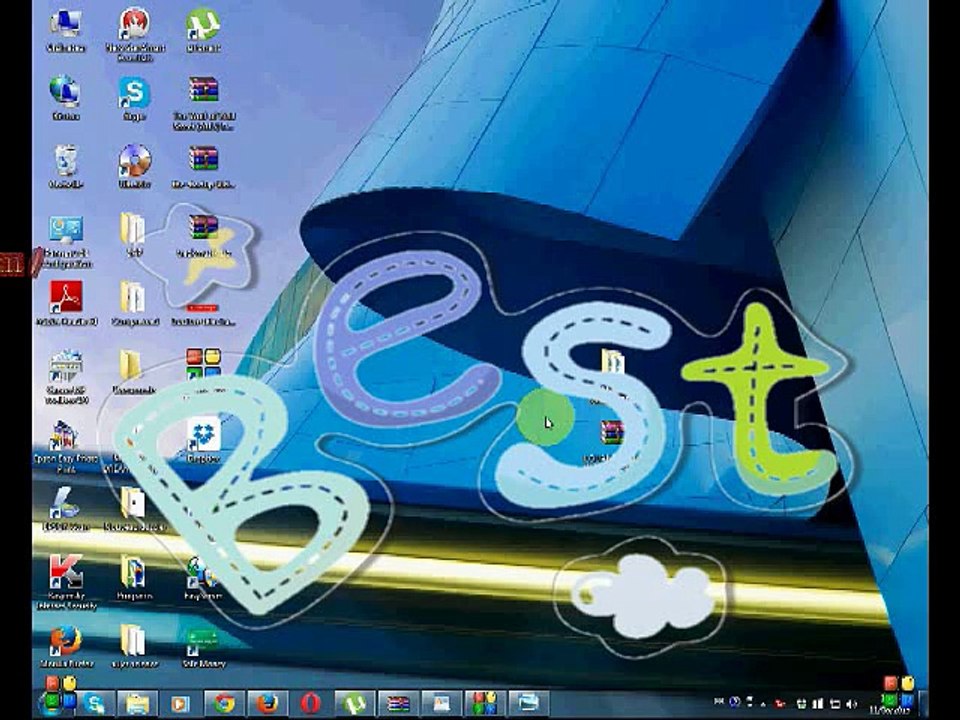Open the Dropbox desktop shortcut
This screenshot has height=720, width=960.
[x=203, y=440]
